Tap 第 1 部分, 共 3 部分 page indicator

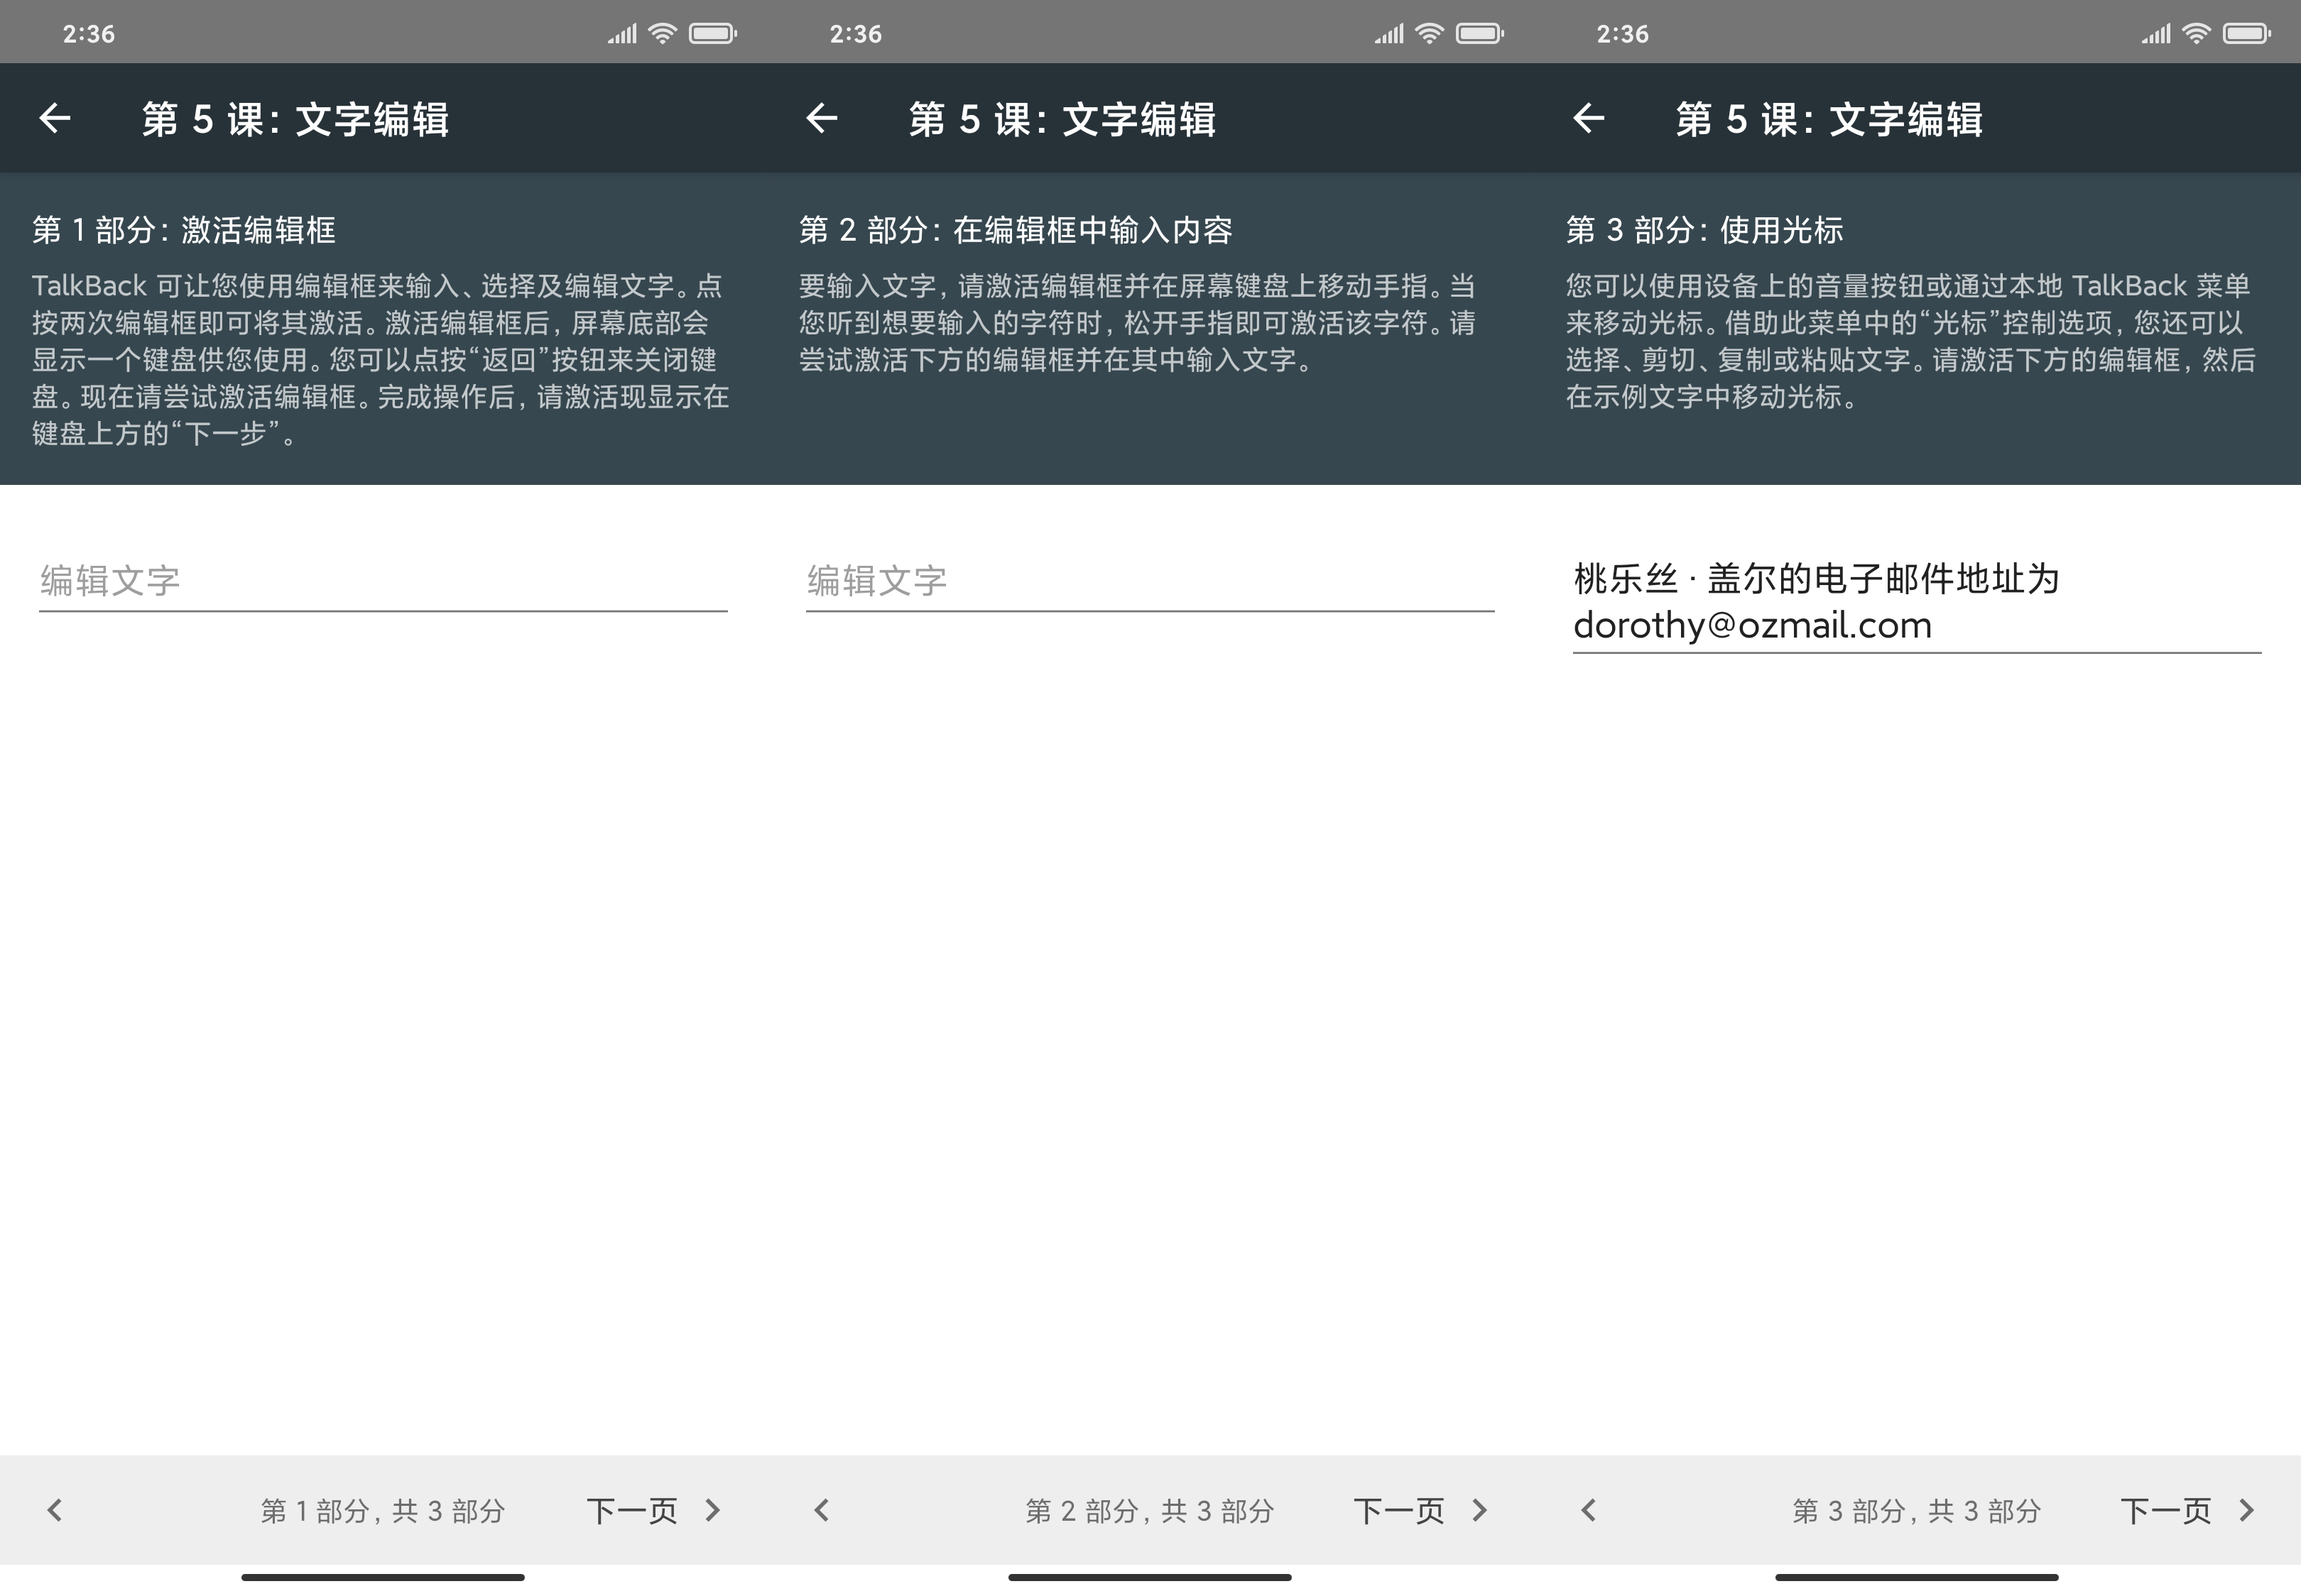[x=383, y=1510]
